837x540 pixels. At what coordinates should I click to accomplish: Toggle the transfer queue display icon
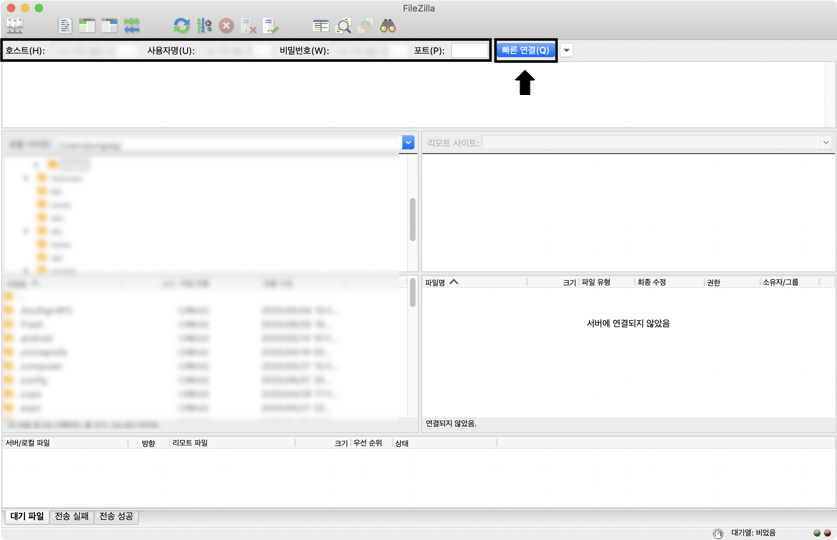tap(132, 26)
